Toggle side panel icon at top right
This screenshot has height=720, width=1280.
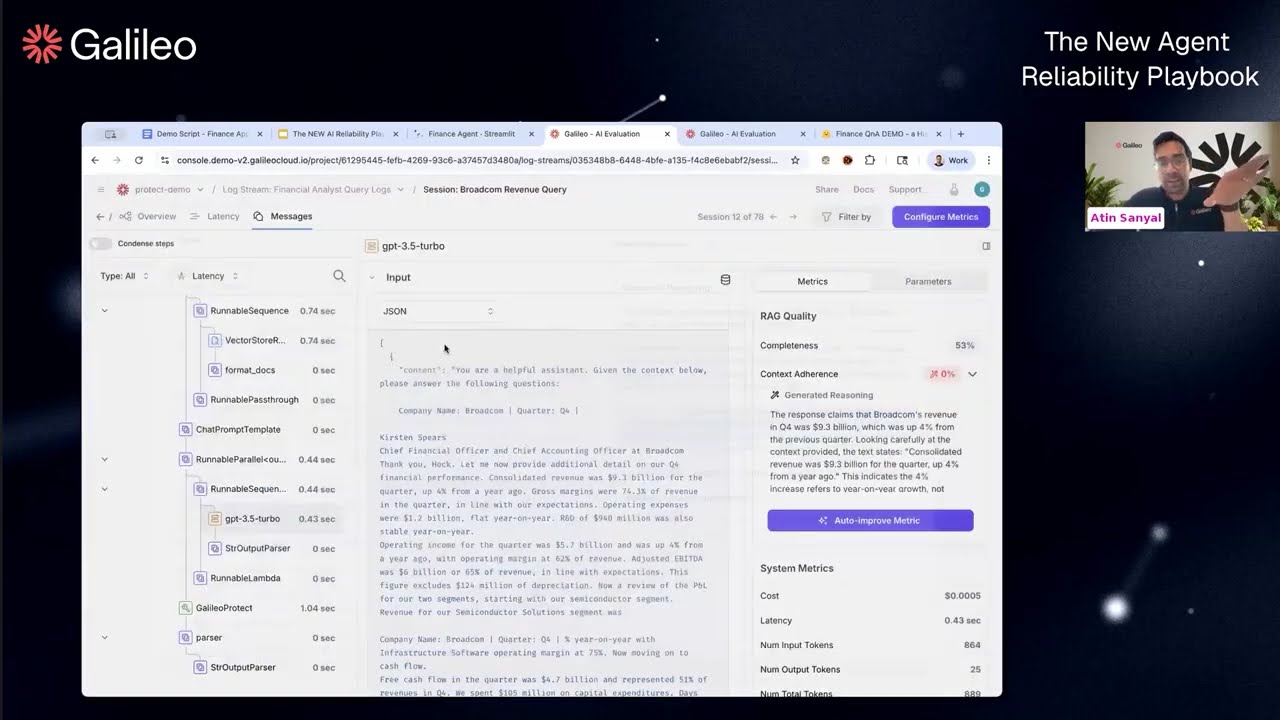986,246
